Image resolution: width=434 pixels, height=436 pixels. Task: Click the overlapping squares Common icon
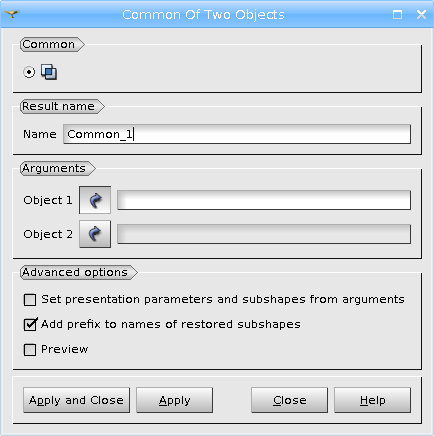click(49, 72)
